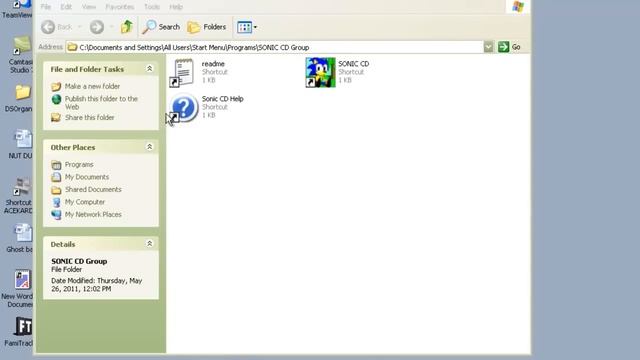Select the New Word Document desktop icon
The height and width of the screenshot is (360, 640).
pos(18,289)
